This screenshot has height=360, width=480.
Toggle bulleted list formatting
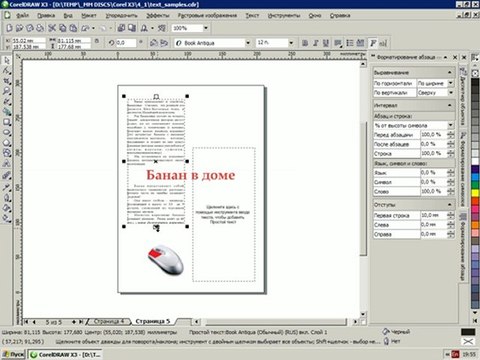(350, 43)
